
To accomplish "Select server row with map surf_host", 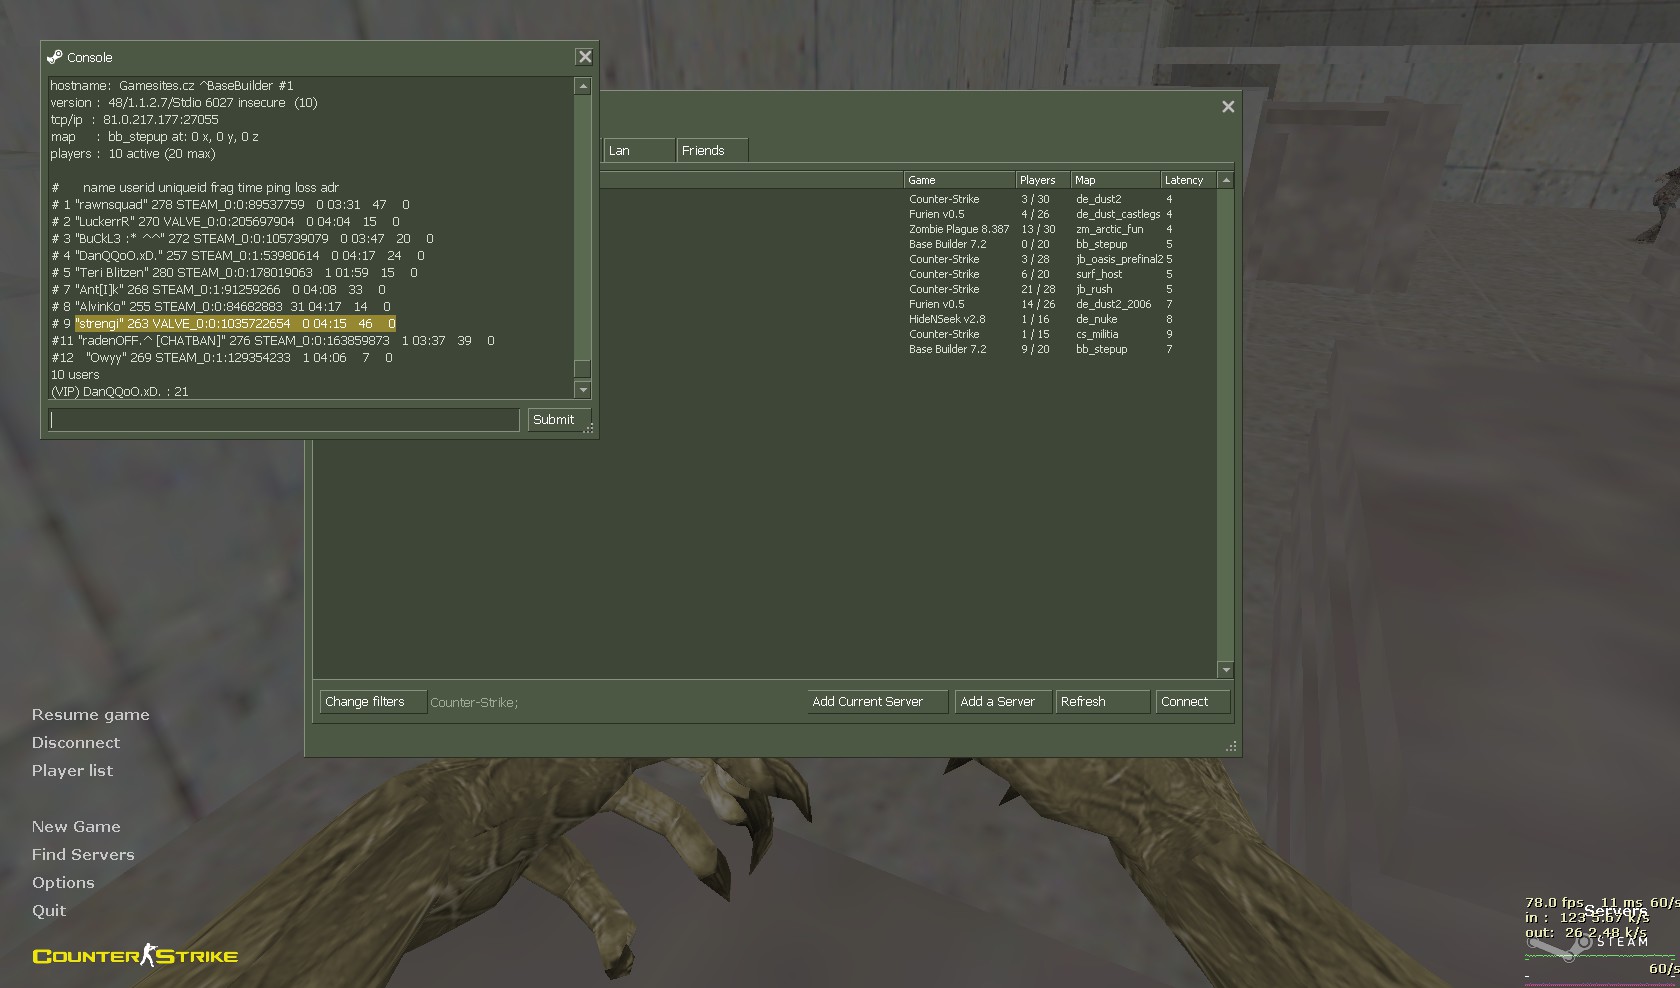I will point(765,274).
